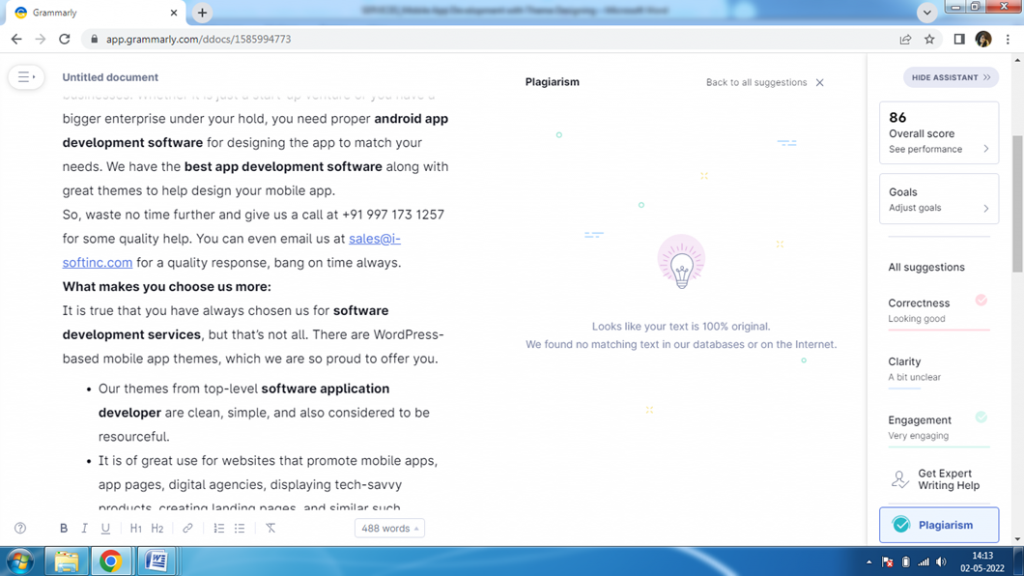
Task: Bookmark this page with the star icon
Action: click(929, 39)
